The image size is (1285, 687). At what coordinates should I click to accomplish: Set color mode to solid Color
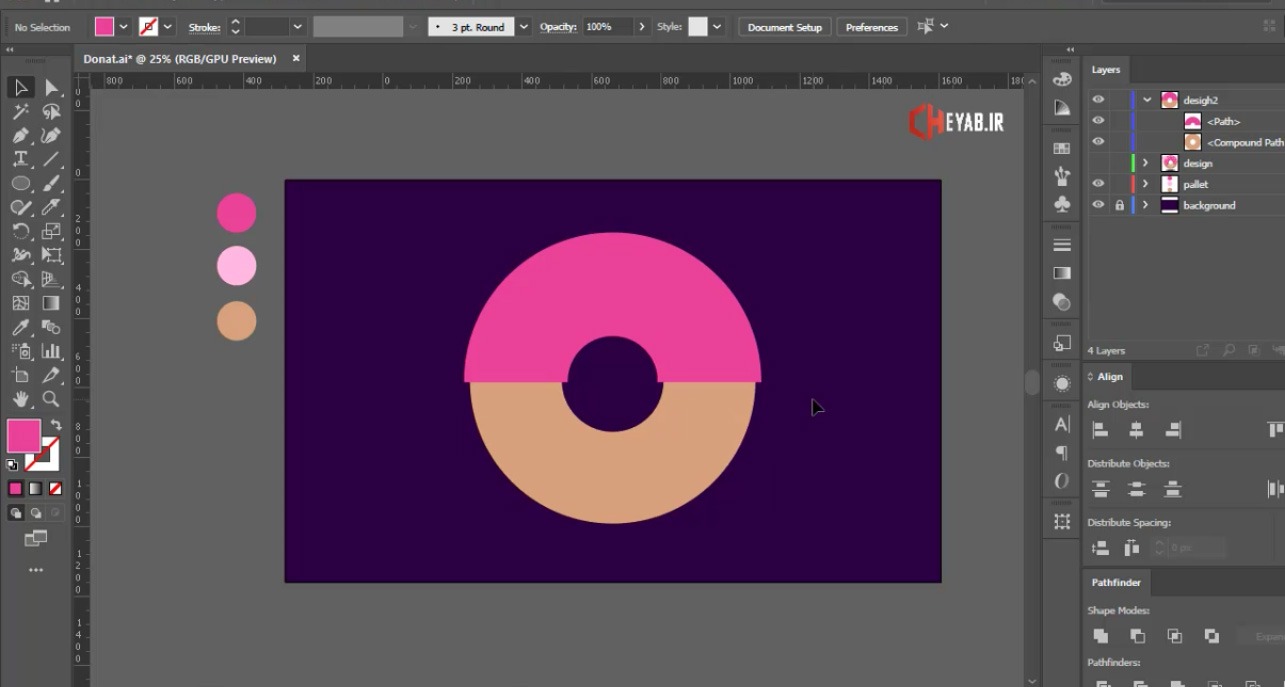[15, 489]
